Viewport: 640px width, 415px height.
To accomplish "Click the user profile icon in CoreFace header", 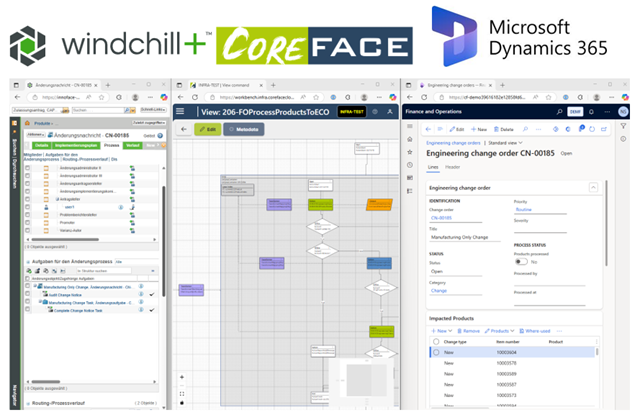I will [x=390, y=111].
